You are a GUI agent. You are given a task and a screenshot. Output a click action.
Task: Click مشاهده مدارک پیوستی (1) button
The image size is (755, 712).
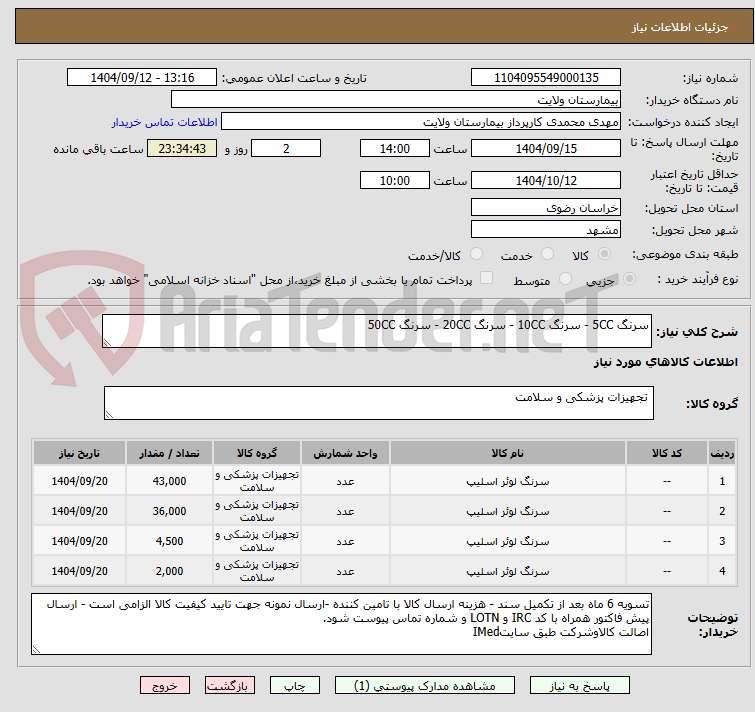point(425,686)
